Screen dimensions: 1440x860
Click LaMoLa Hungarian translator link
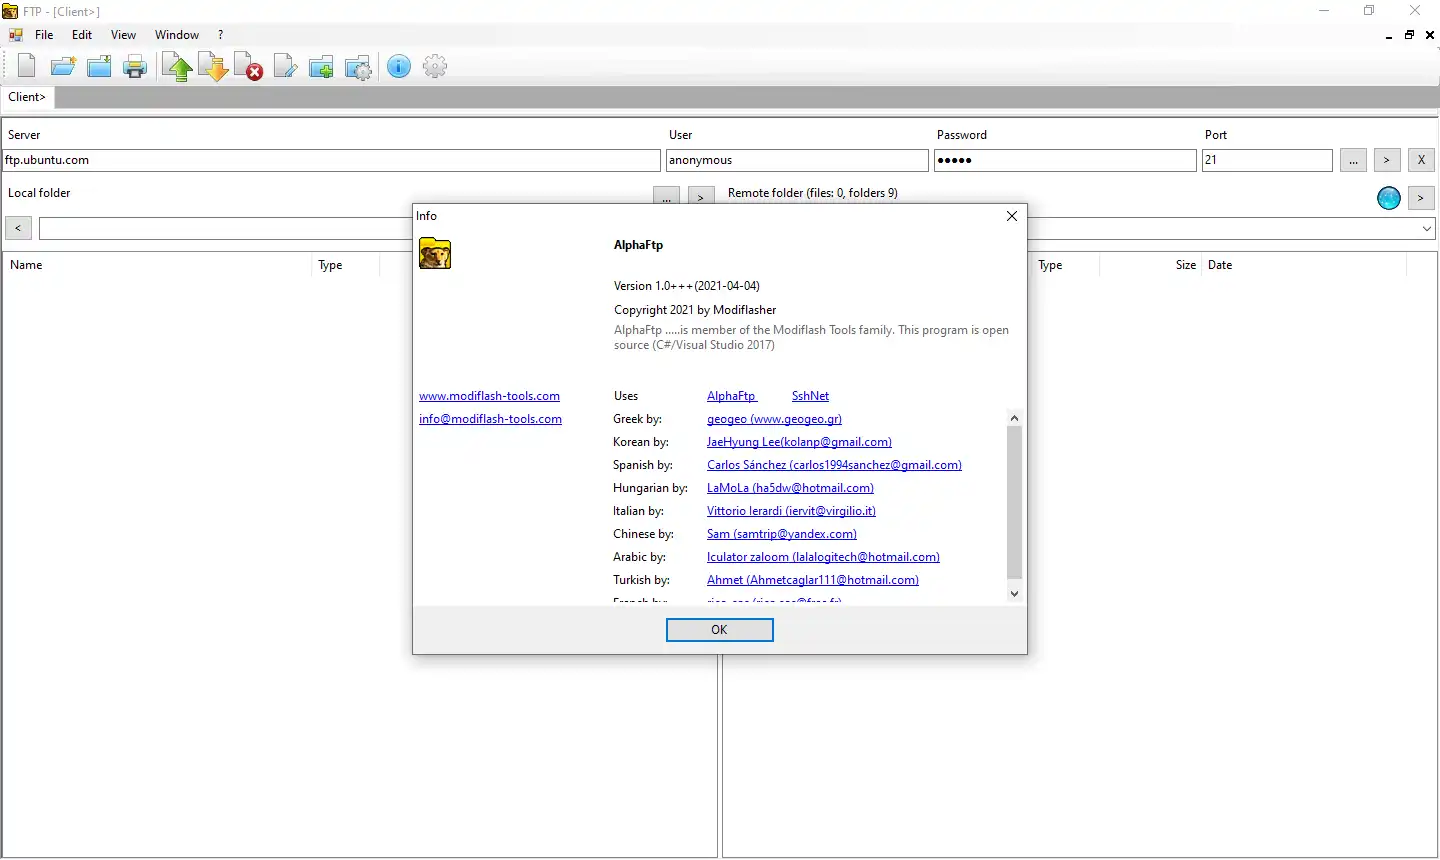coord(790,488)
